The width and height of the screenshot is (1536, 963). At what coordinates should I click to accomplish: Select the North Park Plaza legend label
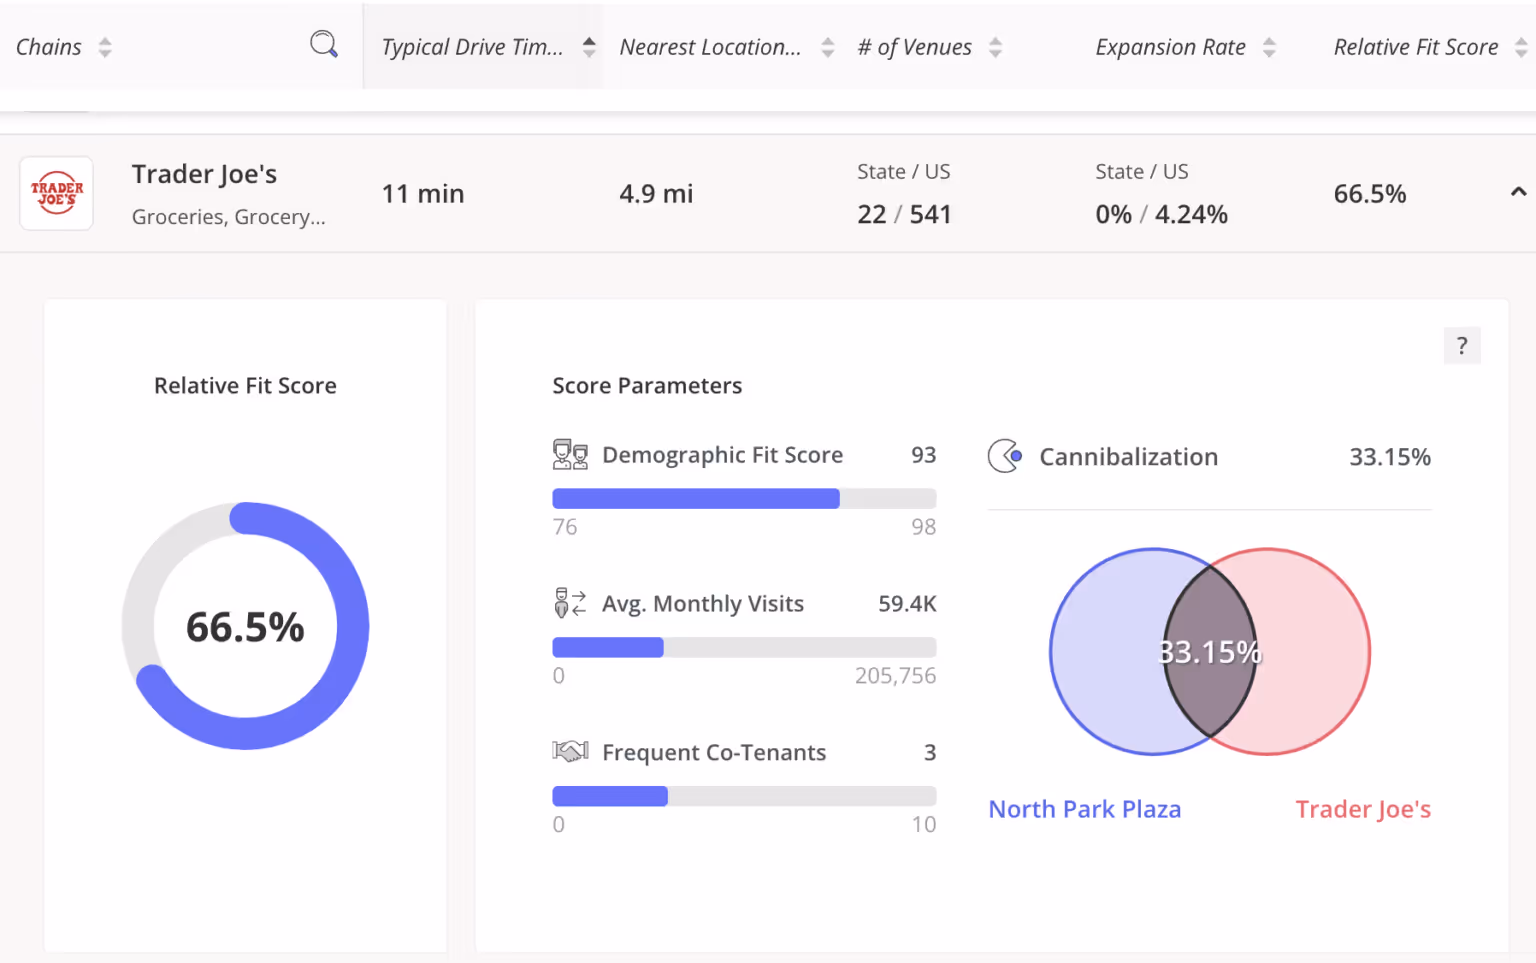point(1085,809)
